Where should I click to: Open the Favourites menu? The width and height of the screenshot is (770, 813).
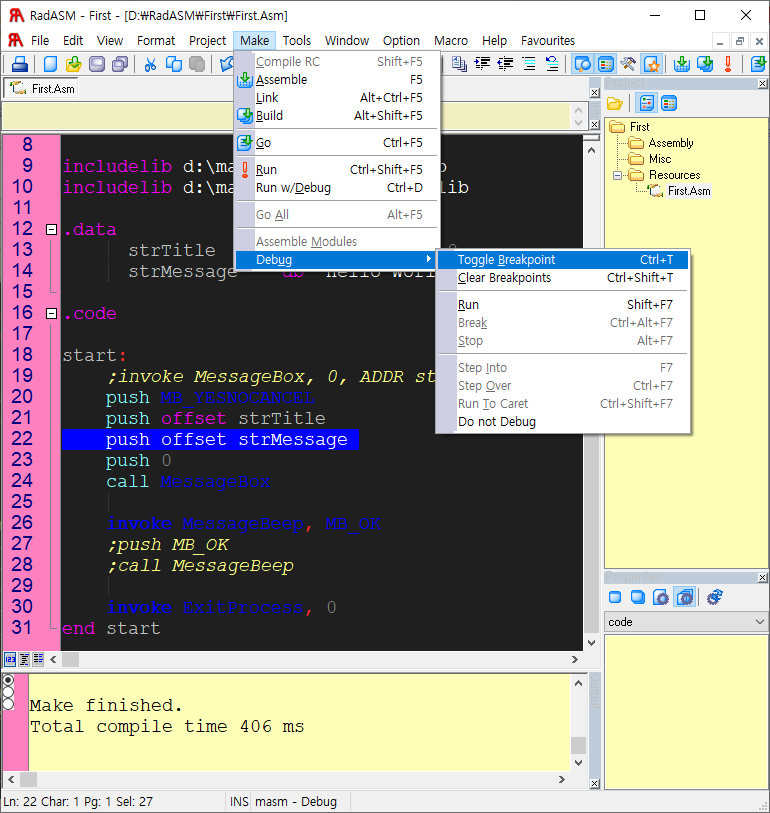(x=548, y=40)
